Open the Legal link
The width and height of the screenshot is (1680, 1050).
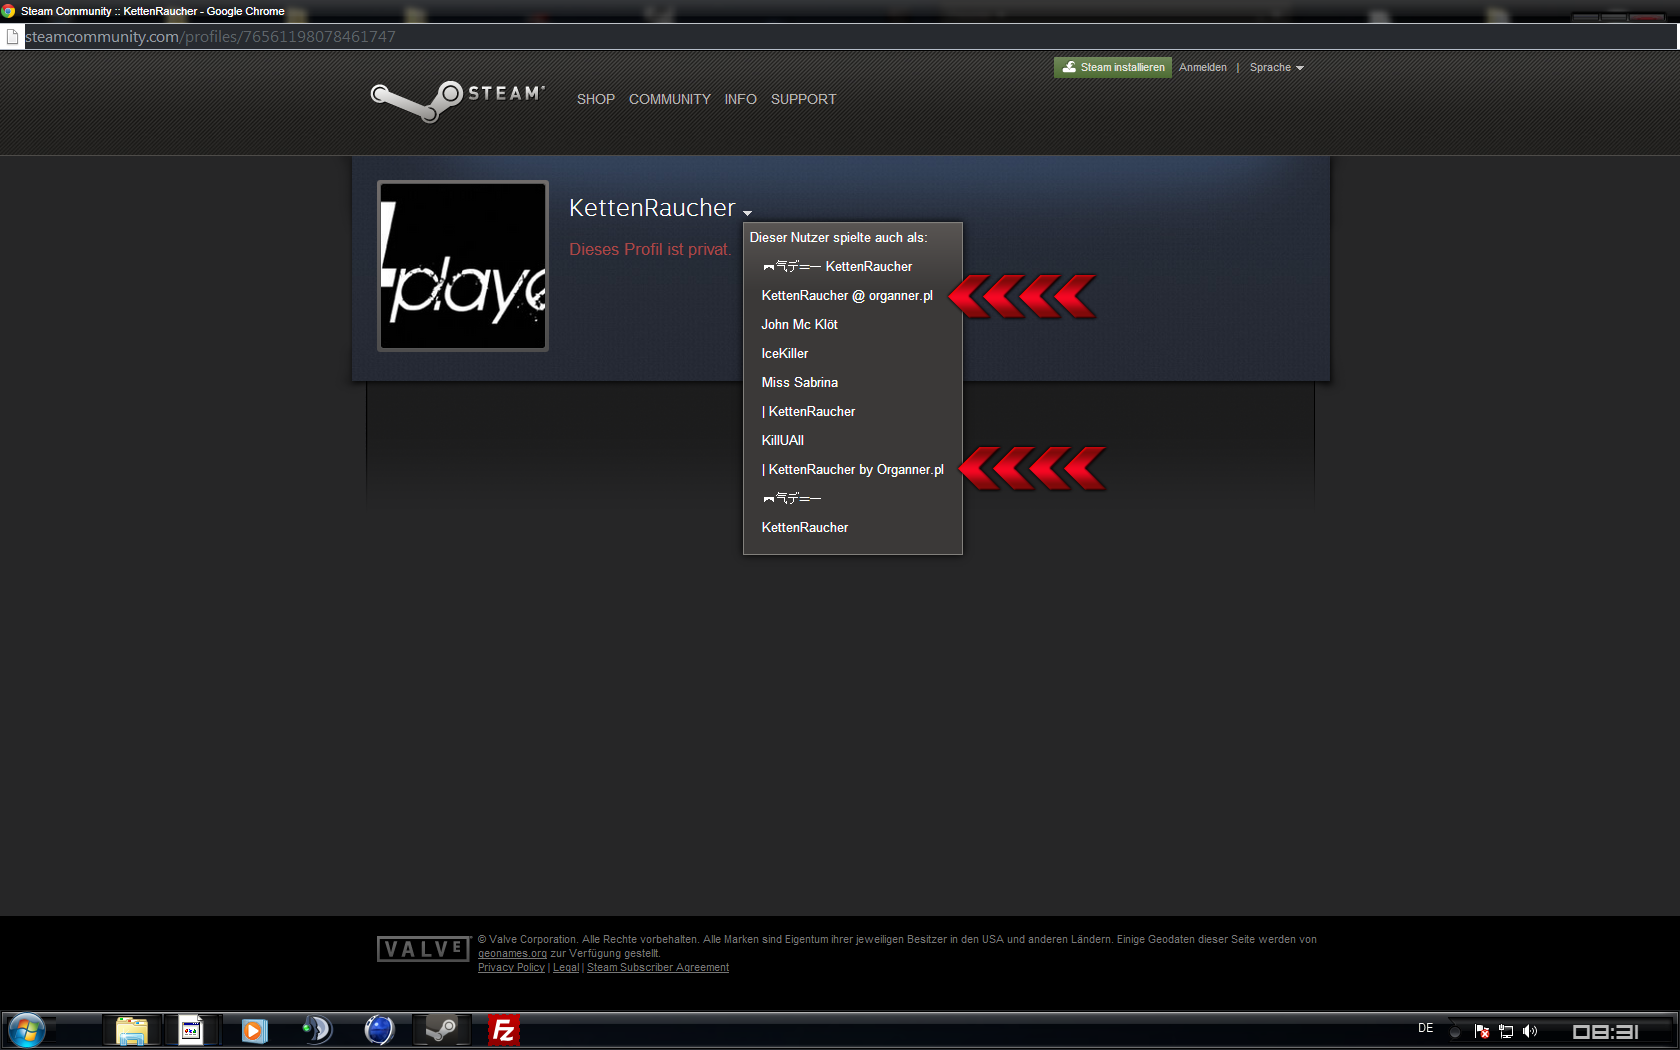point(566,967)
